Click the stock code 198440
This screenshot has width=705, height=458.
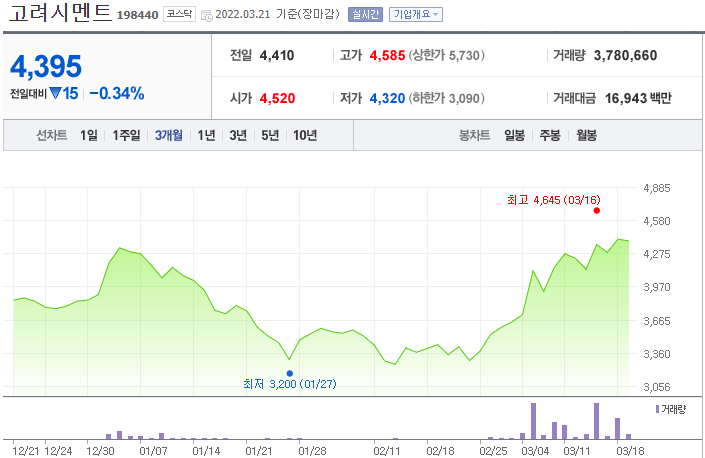click(138, 15)
